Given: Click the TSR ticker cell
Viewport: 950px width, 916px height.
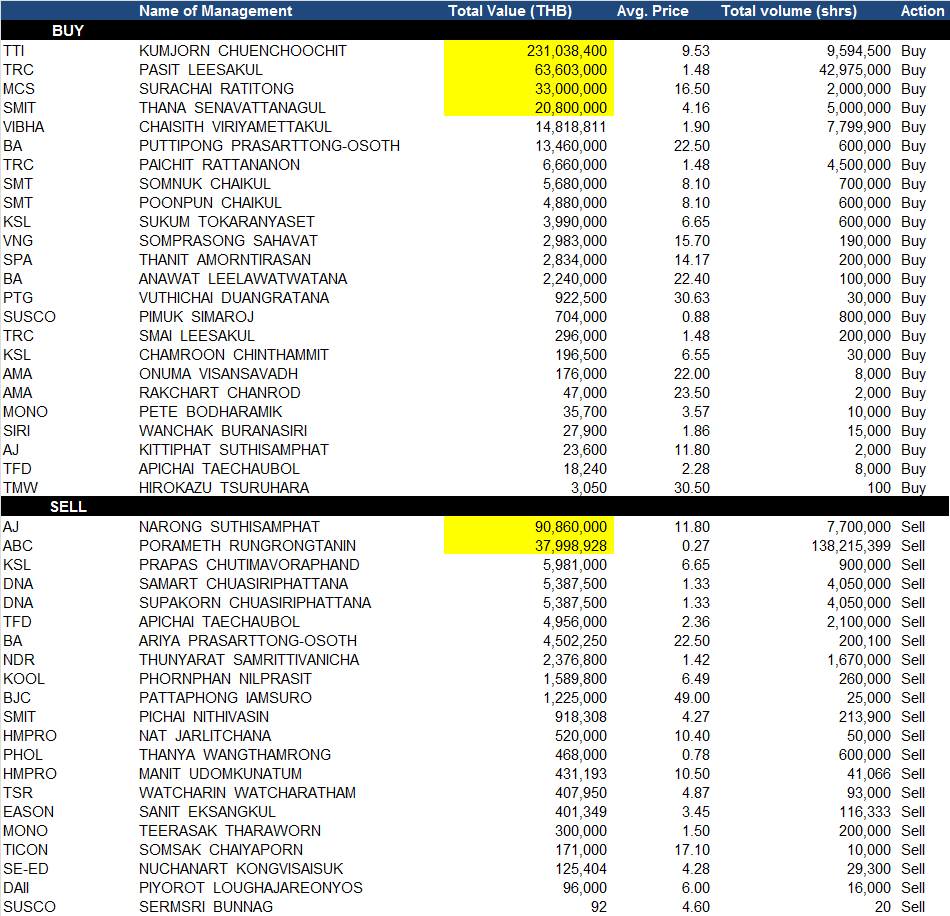Looking at the screenshot, I should 18,793.
